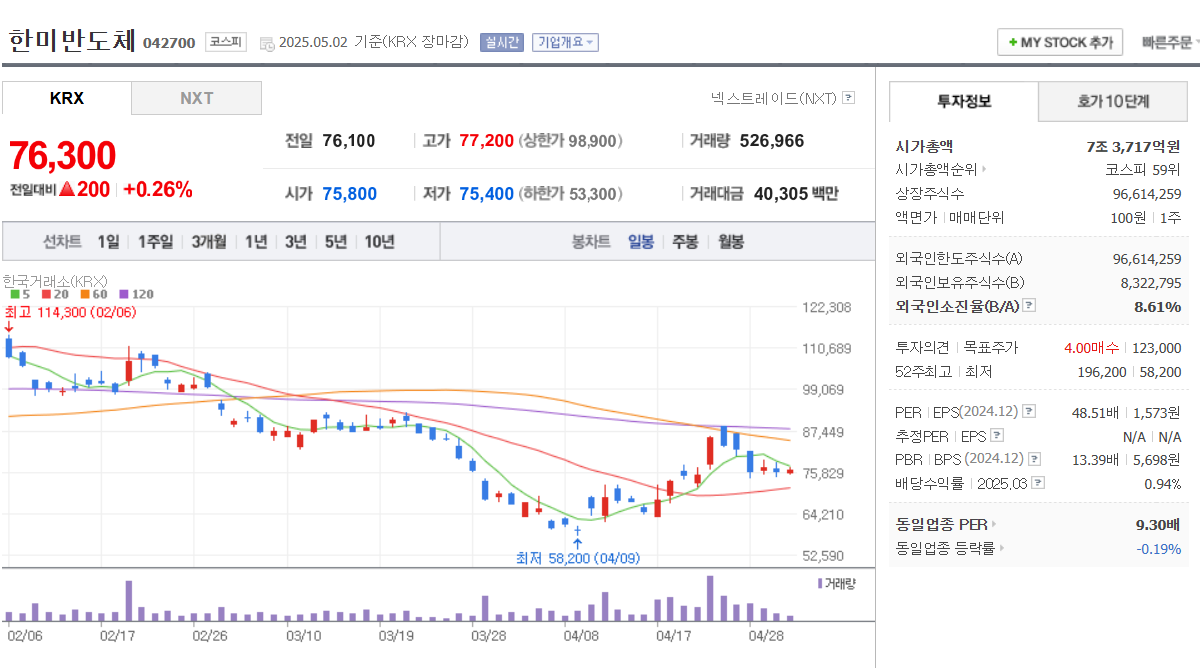Viewport: 1200px width, 668px height.
Task: Click help icon beside 외국인소진율(B/A)
Action: pos(1029,306)
